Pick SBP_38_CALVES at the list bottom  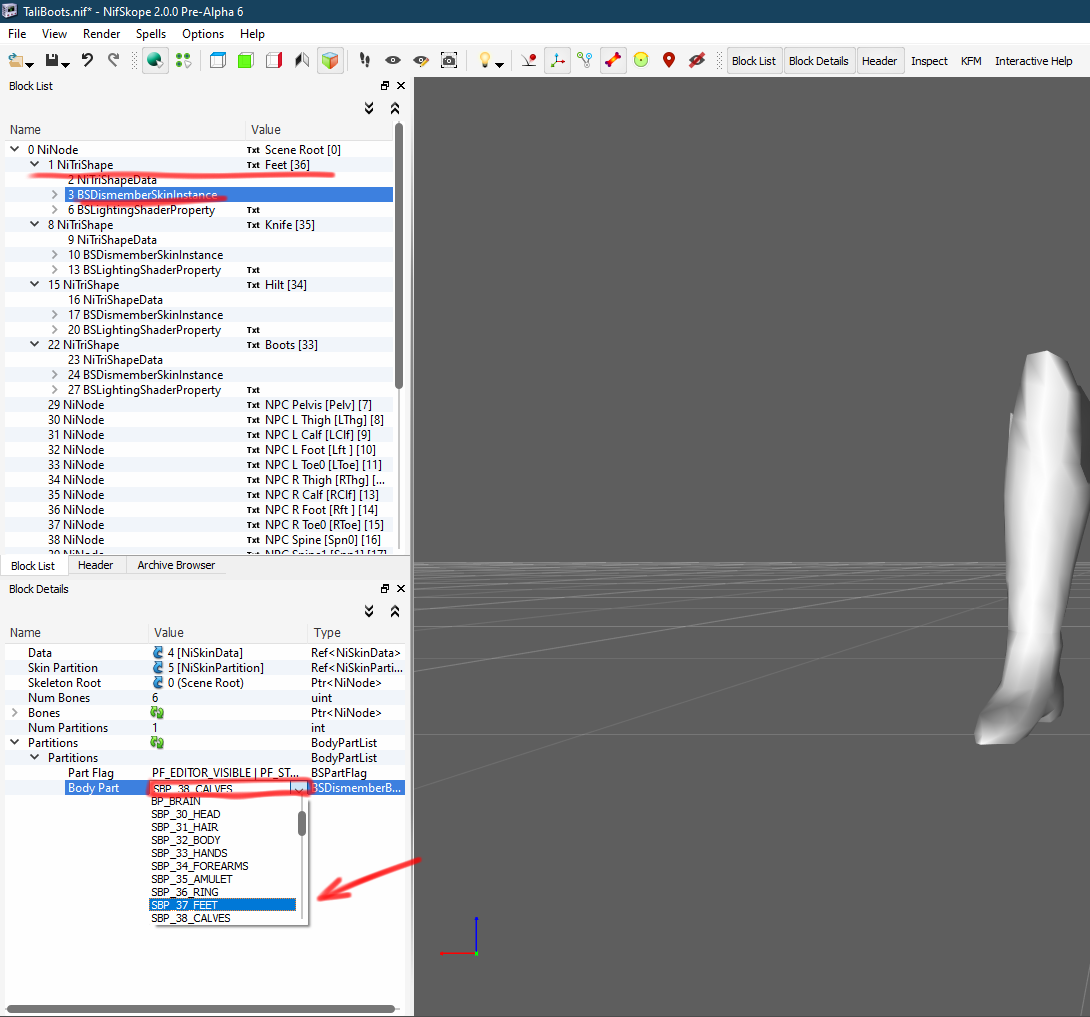[222, 918]
